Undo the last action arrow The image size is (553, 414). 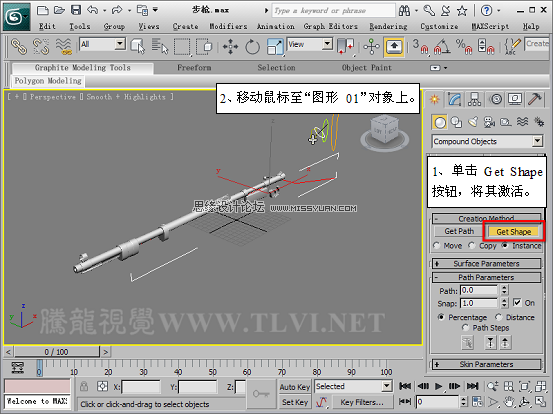tap(93, 10)
